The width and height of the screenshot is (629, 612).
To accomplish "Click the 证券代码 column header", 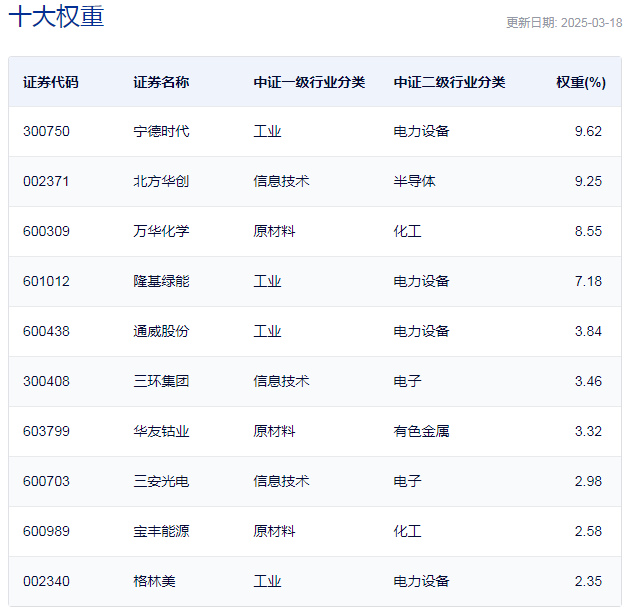I will [50, 82].
